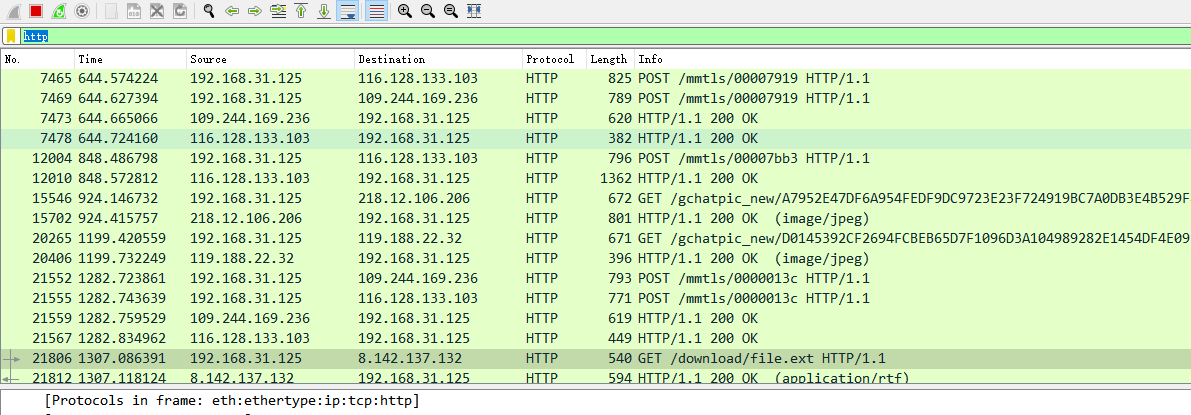1191x415 pixels.
Task: Select packet 21567 with length 449
Action: pyautogui.click(x=596, y=338)
